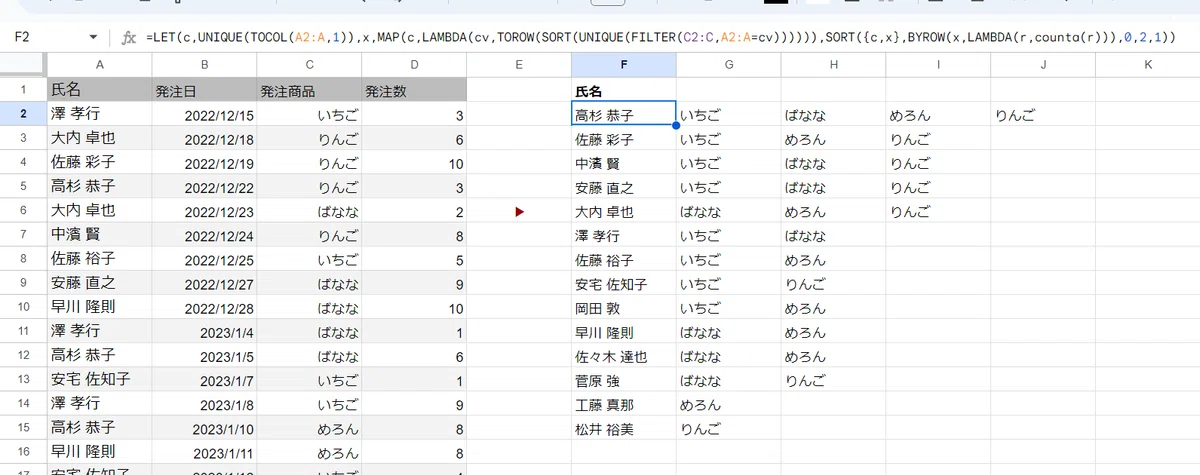Select the date cell 2022/12/27
Image resolution: width=1200 pixels, height=475 pixels.
pos(204,283)
